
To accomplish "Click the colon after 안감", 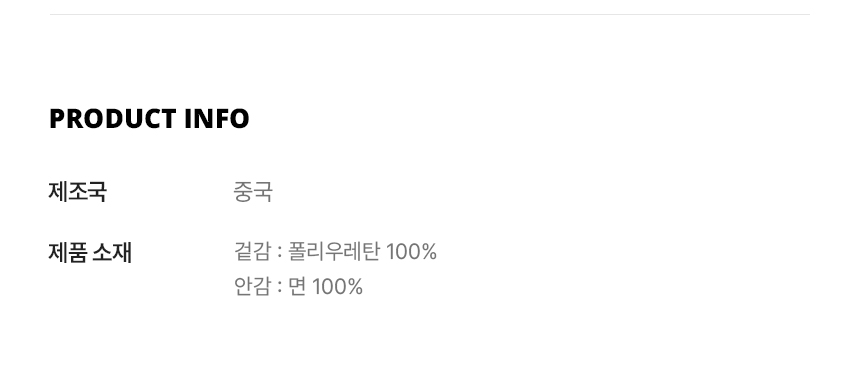I will [x=279, y=287].
